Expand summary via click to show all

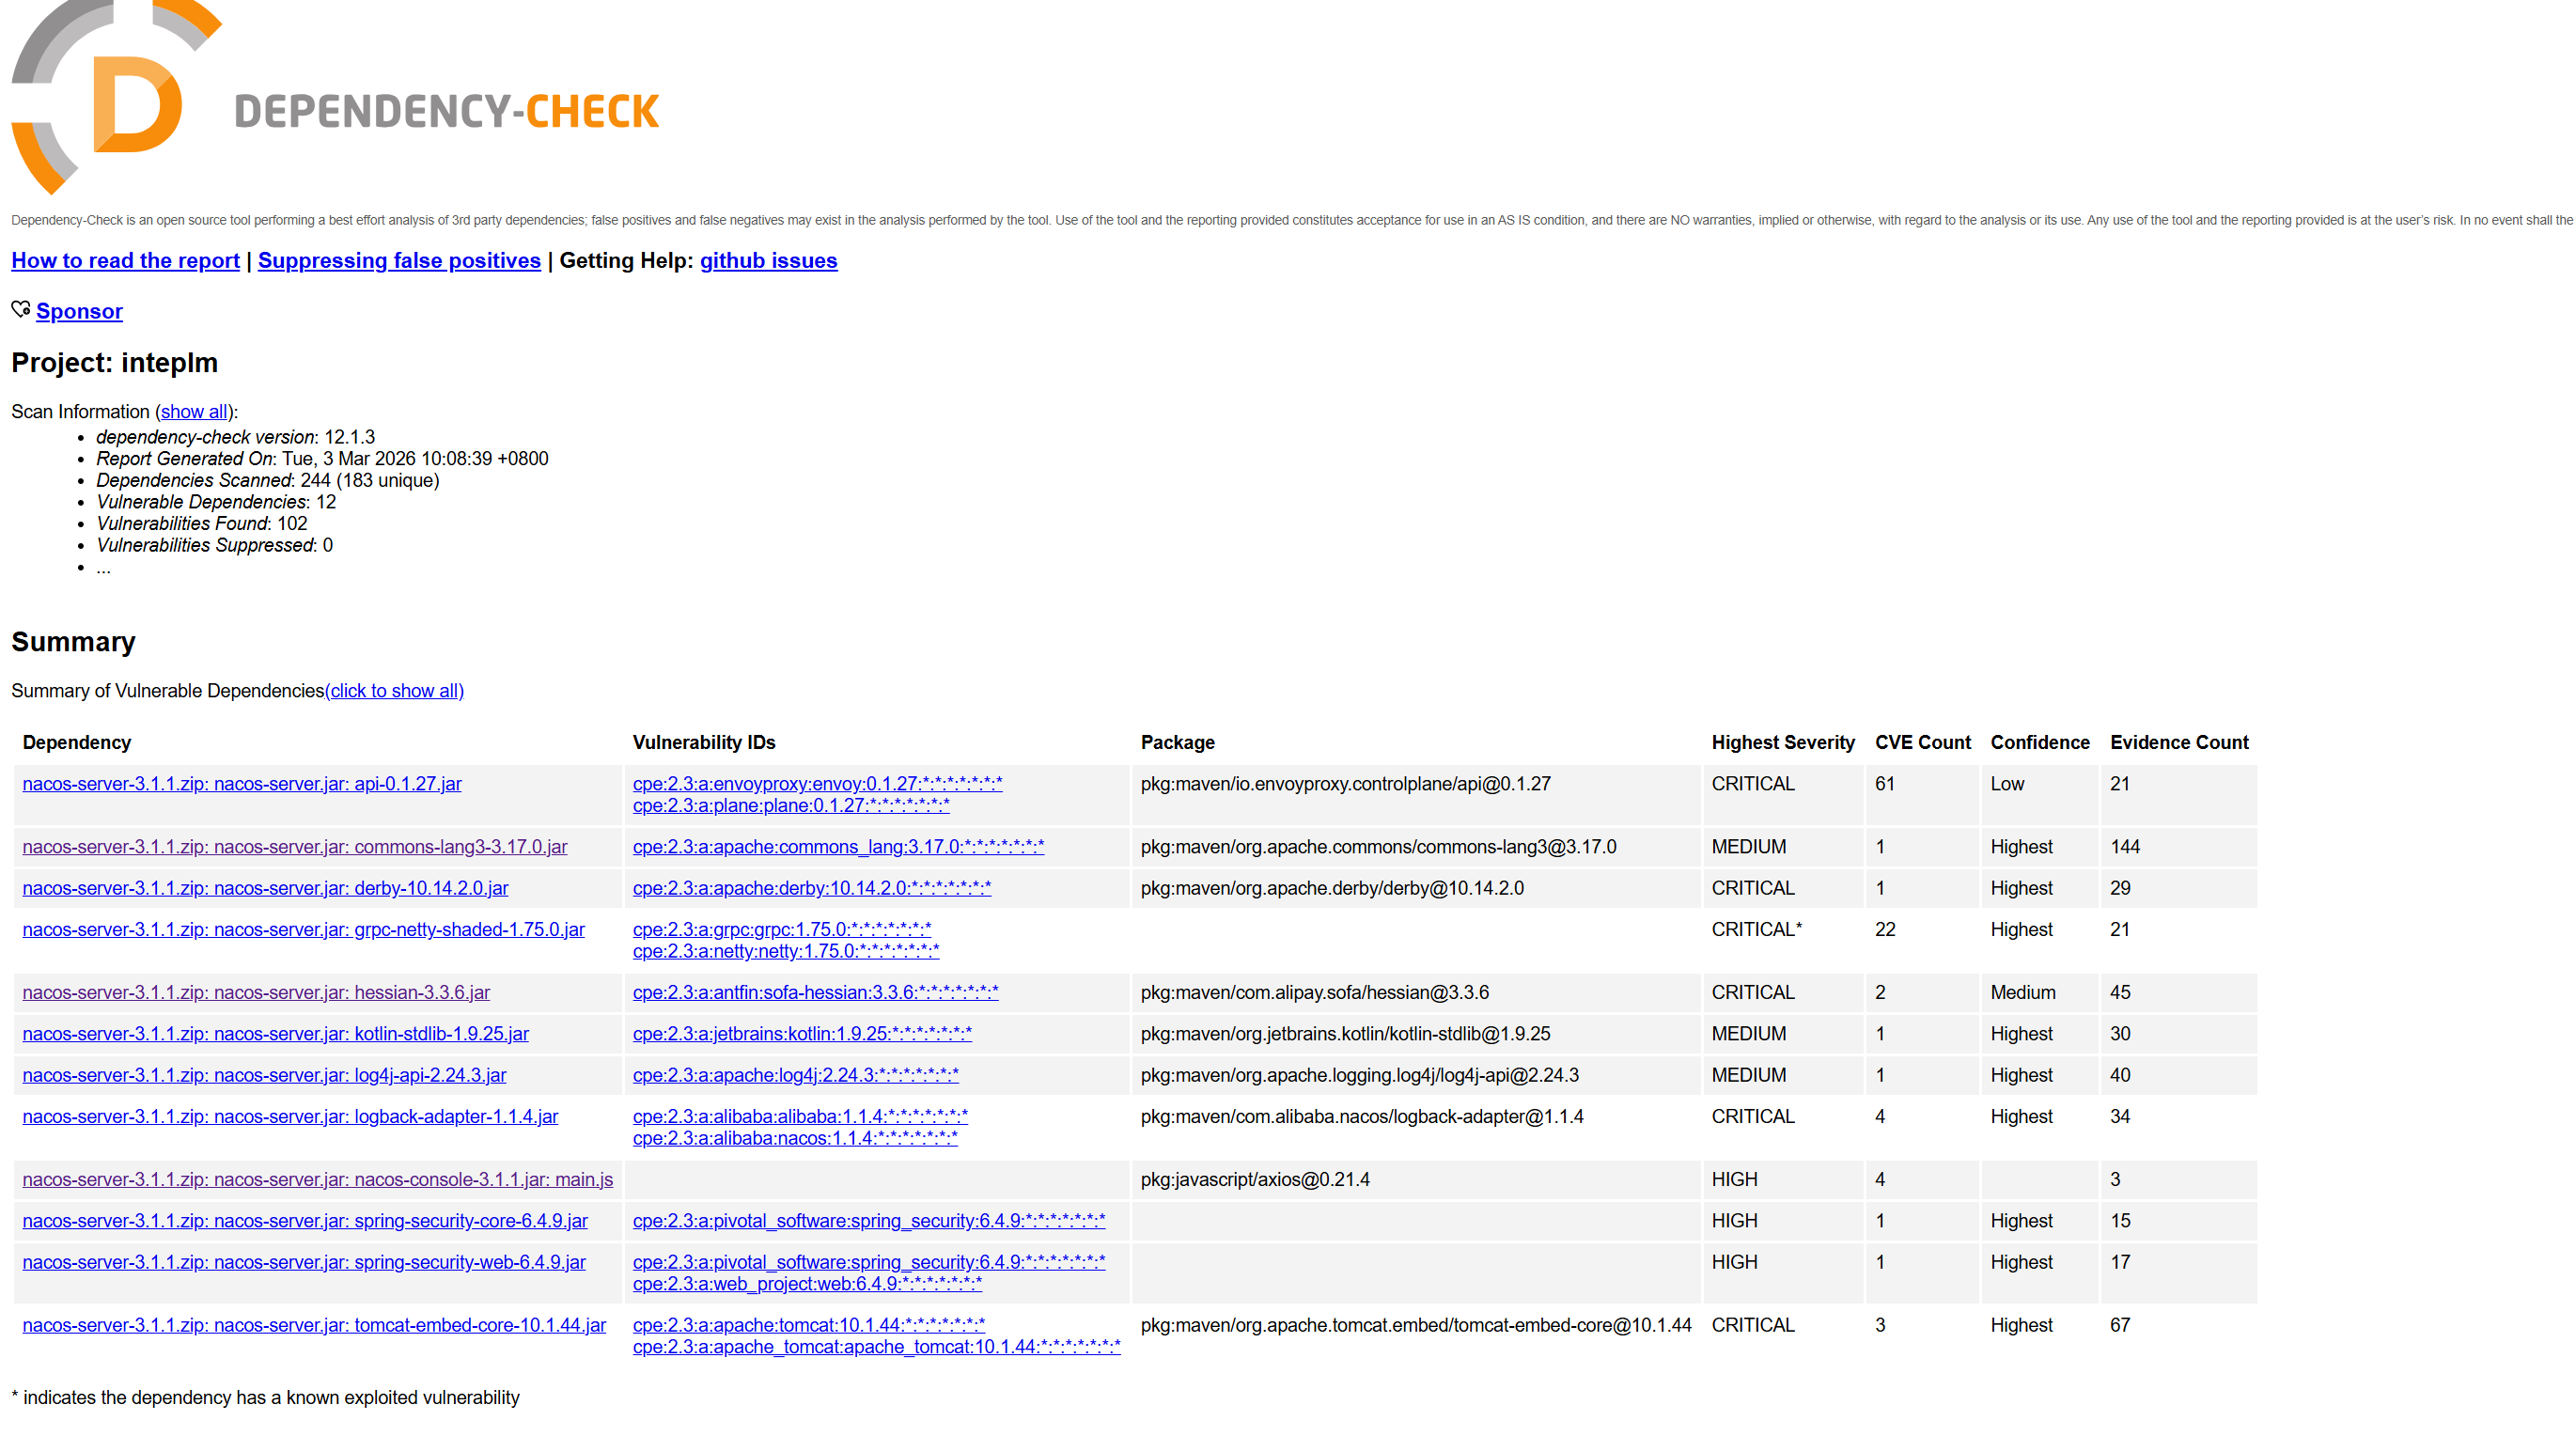coord(394,690)
